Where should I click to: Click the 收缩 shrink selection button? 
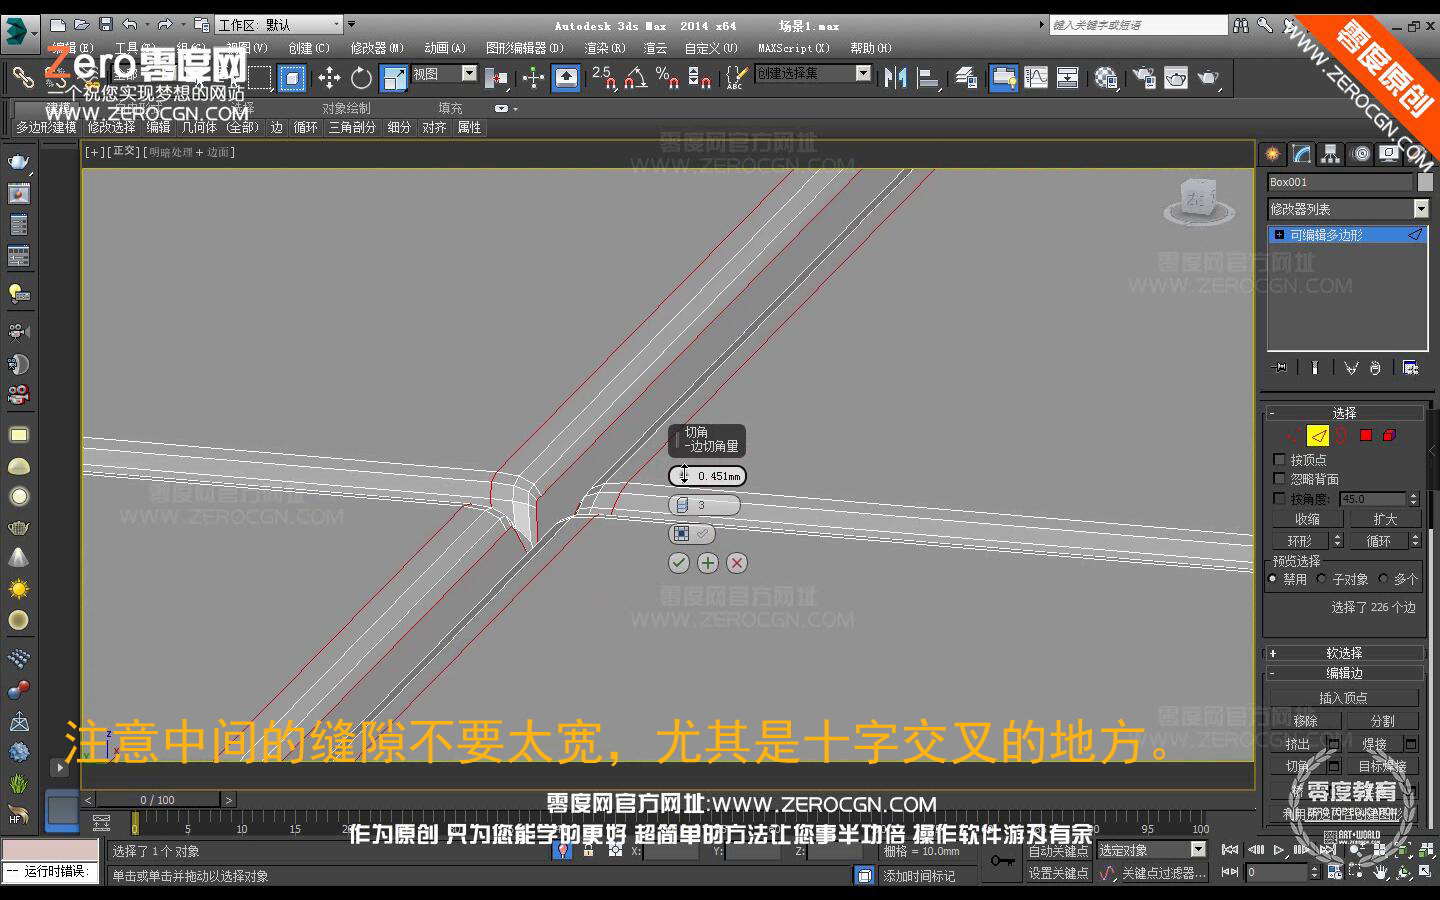pyautogui.click(x=1307, y=519)
